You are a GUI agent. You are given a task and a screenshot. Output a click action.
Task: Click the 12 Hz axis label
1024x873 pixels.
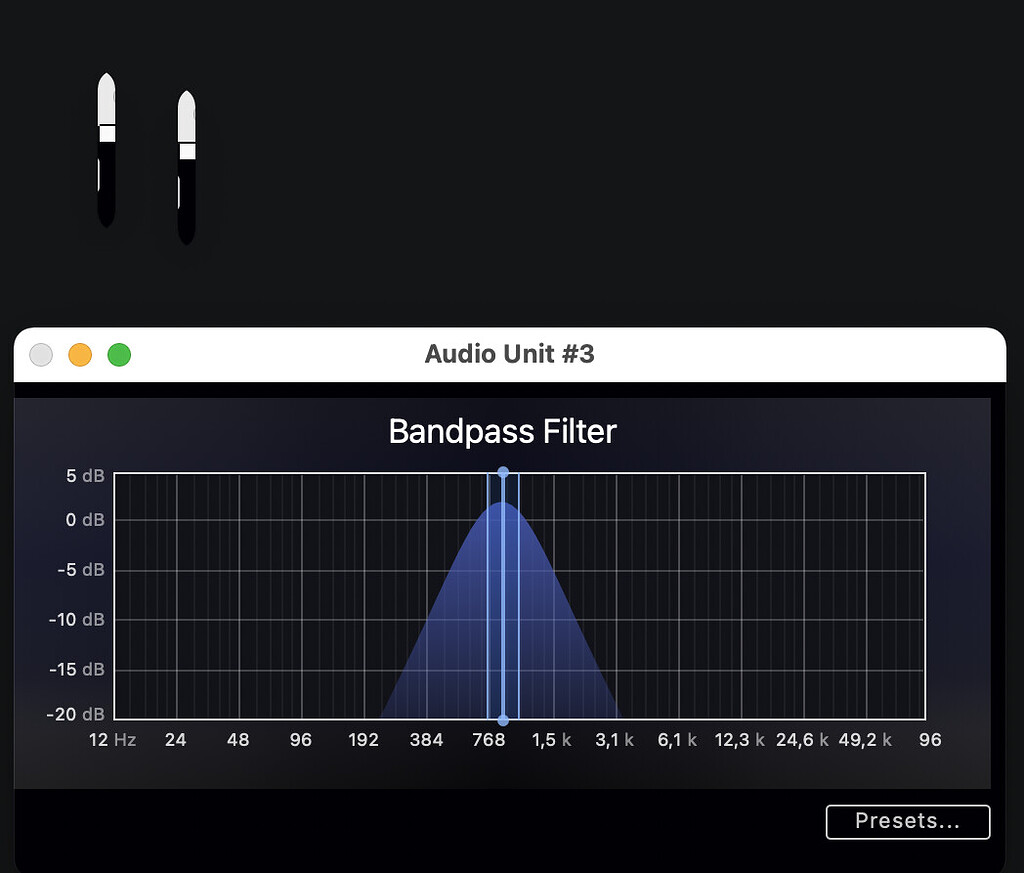coord(111,740)
